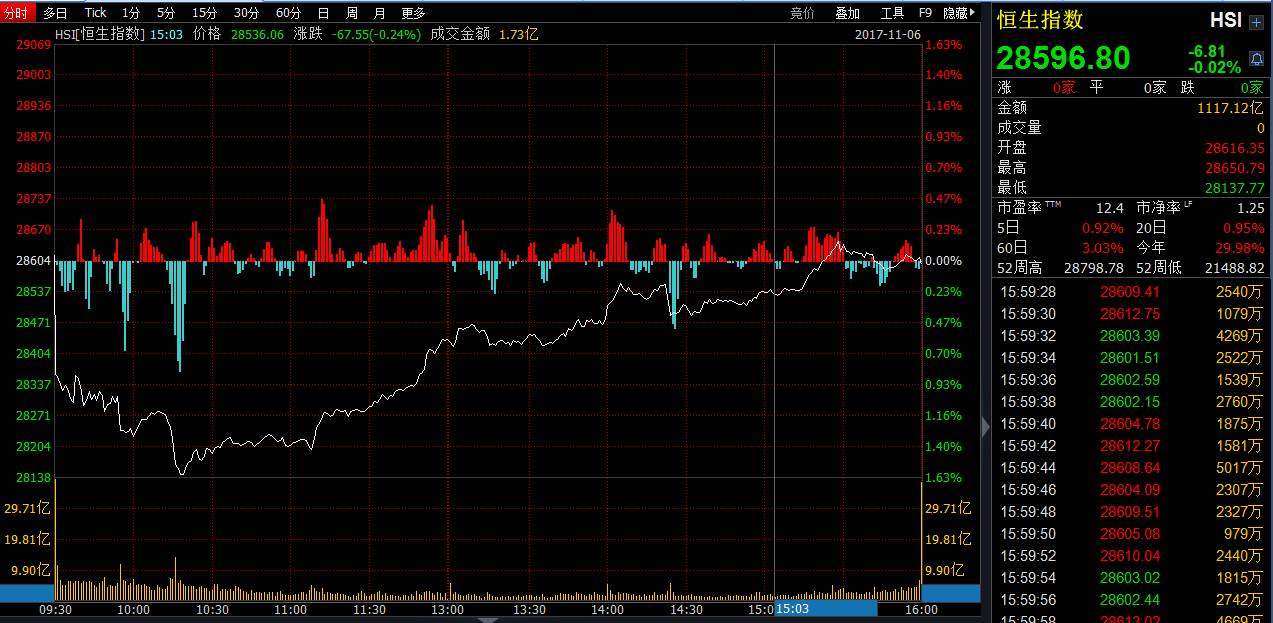
Task: Click the 恒生指数 title in quote panel
Action: click(x=1040, y=20)
